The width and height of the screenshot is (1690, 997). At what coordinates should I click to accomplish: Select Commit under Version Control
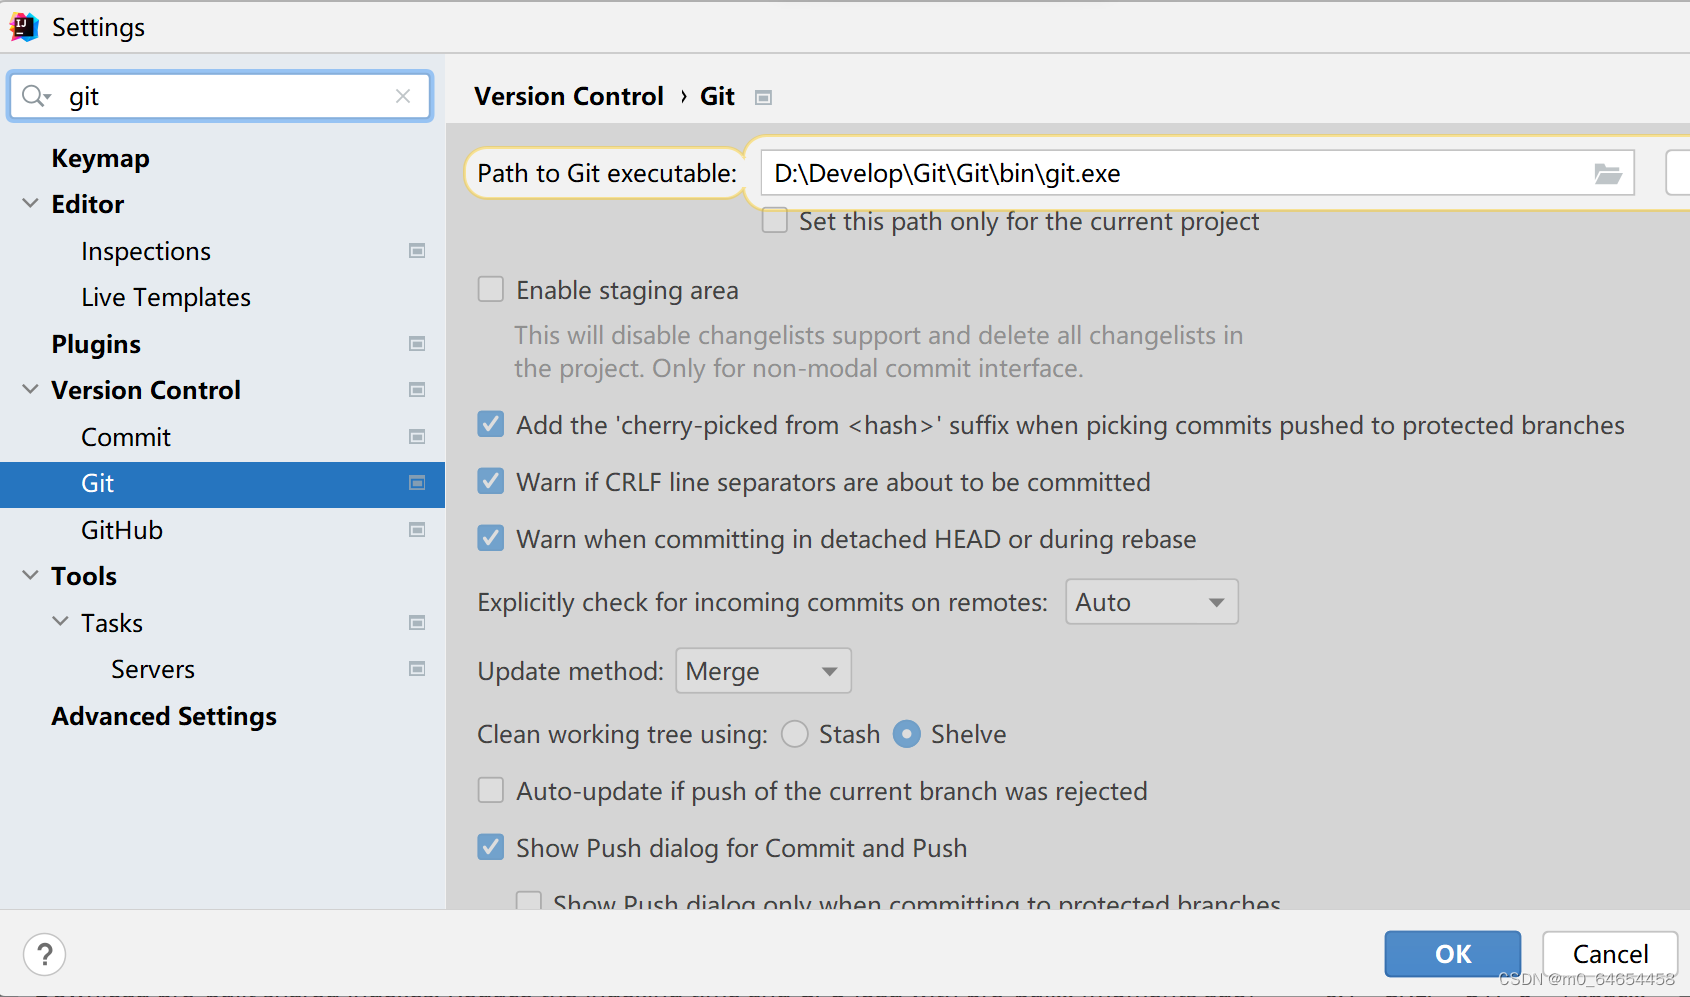[126, 437]
